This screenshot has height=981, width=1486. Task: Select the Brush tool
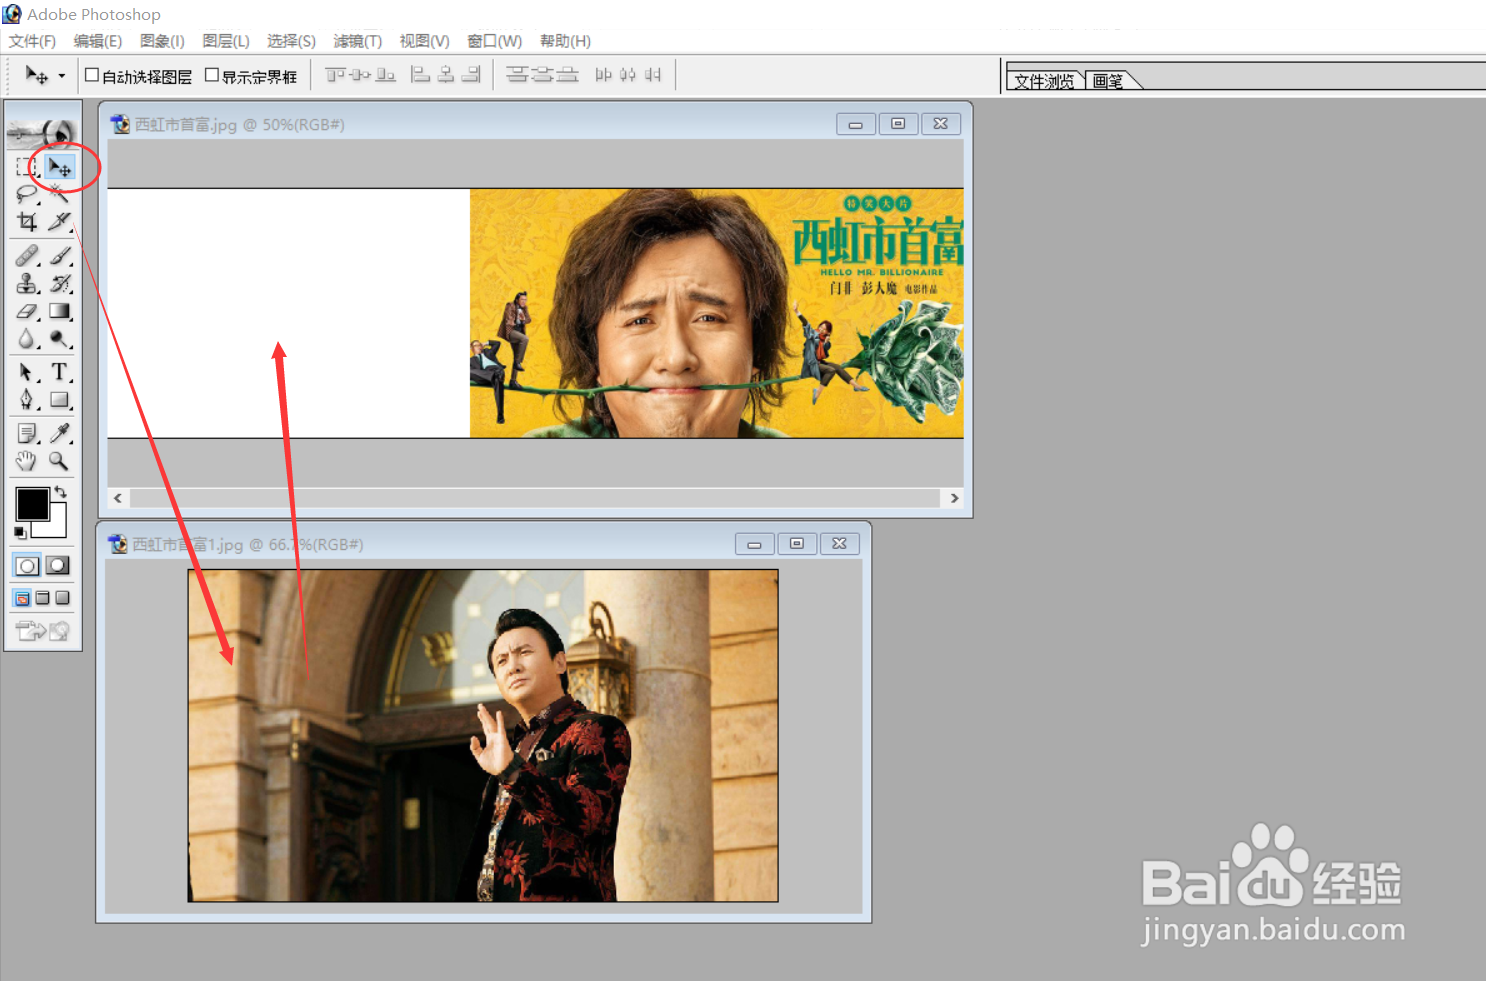pos(59,256)
